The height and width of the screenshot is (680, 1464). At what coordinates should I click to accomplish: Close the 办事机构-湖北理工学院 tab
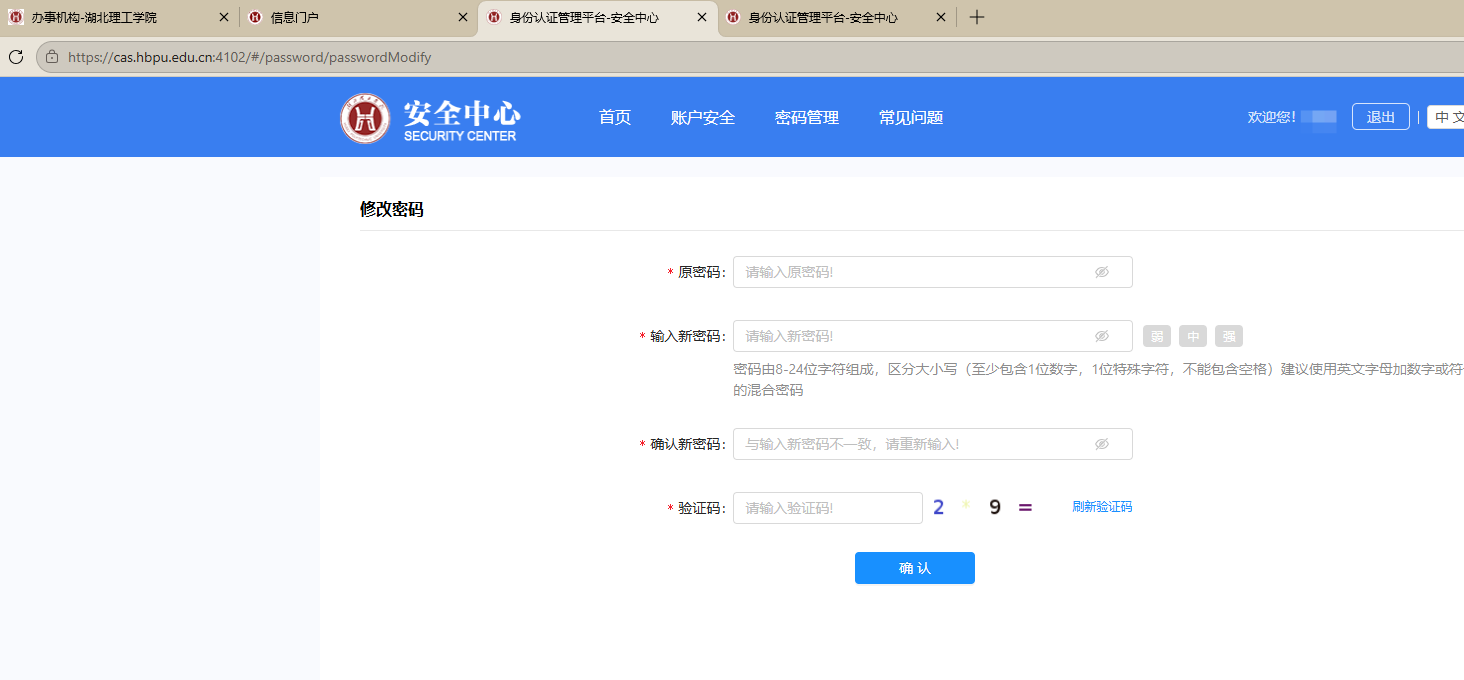coord(224,17)
